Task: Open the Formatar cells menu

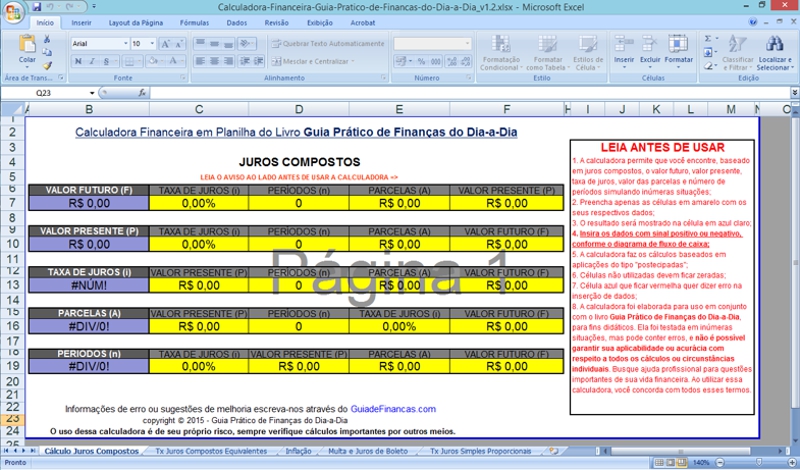Action: (679, 53)
